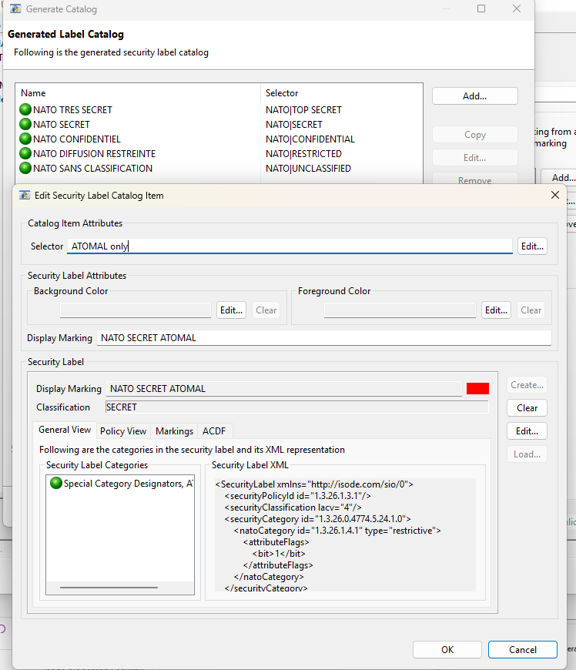Open the Markings tab

coord(174,431)
